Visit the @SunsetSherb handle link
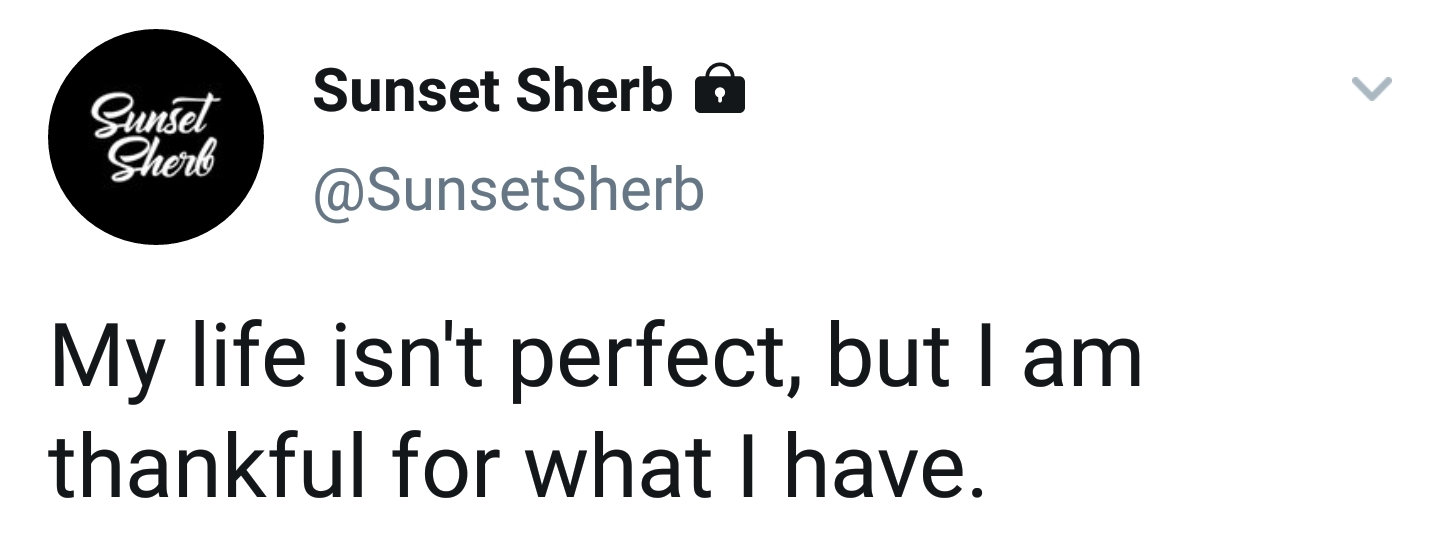The image size is (1440, 545). [509, 190]
